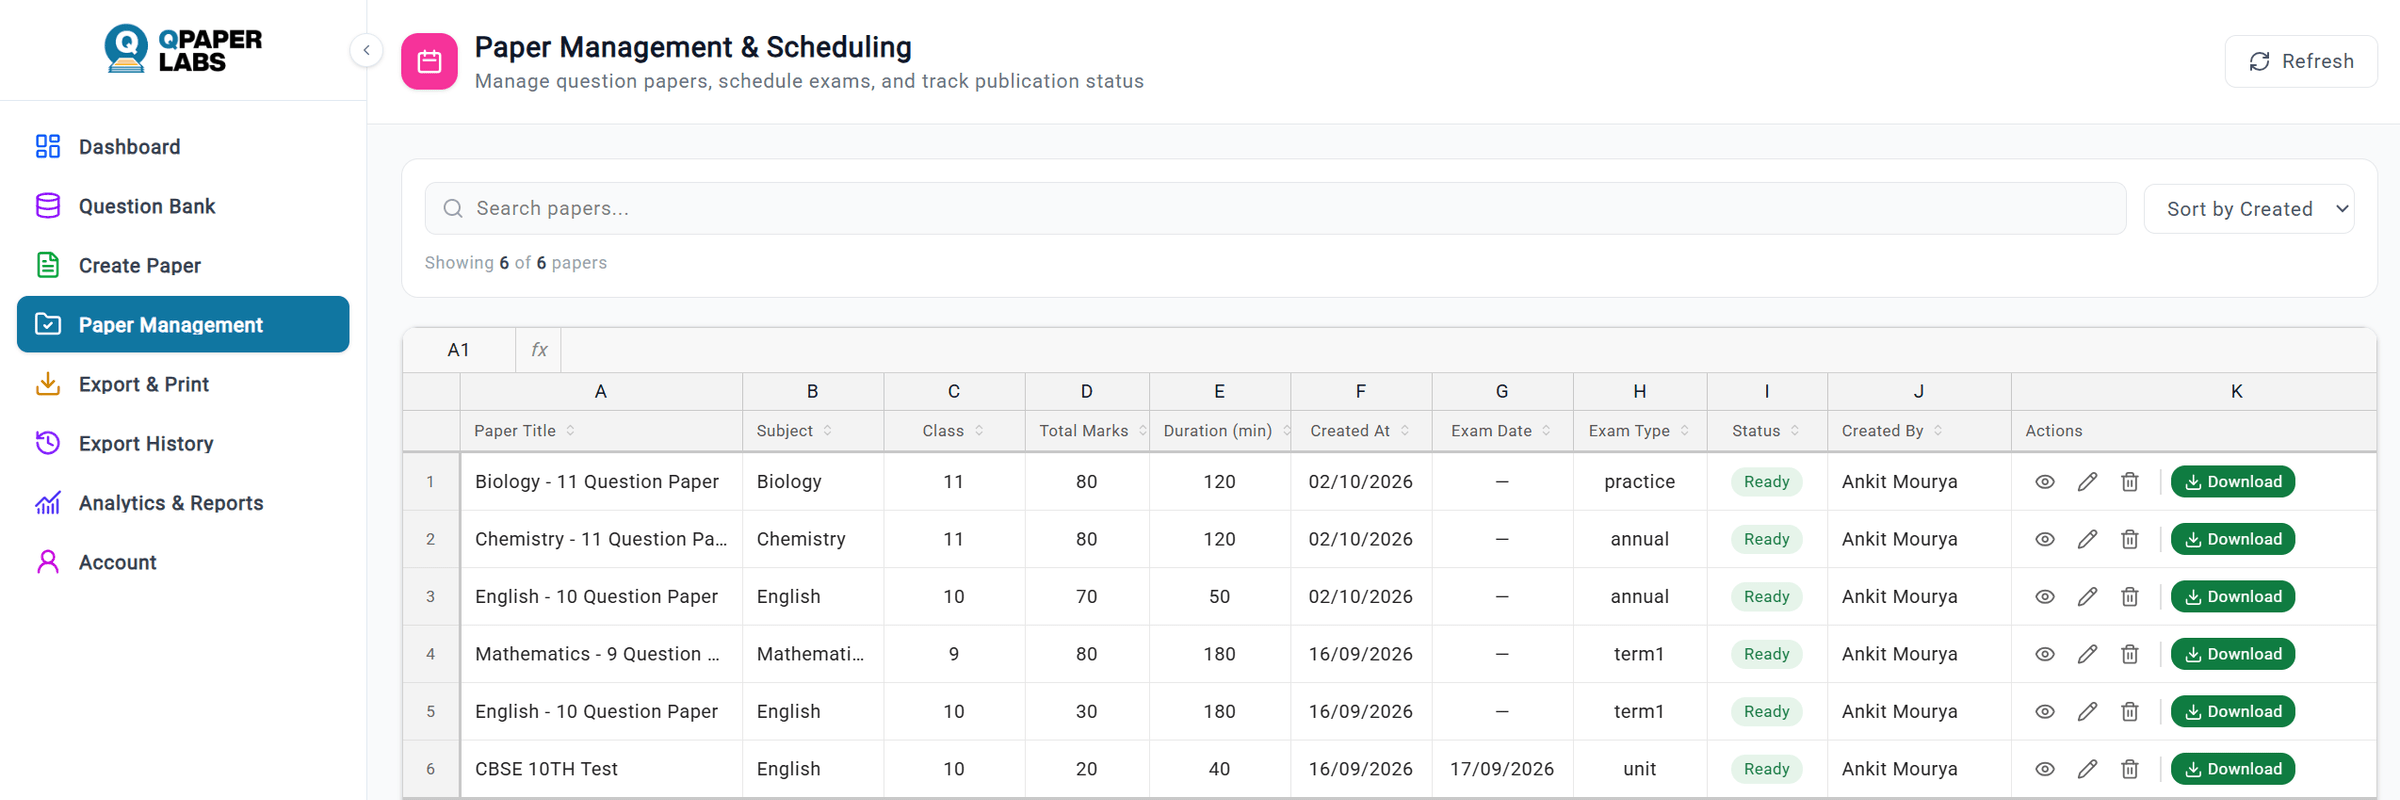Select column A header
The width and height of the screenshot is (2400, 800).
(x=601, y=392)
